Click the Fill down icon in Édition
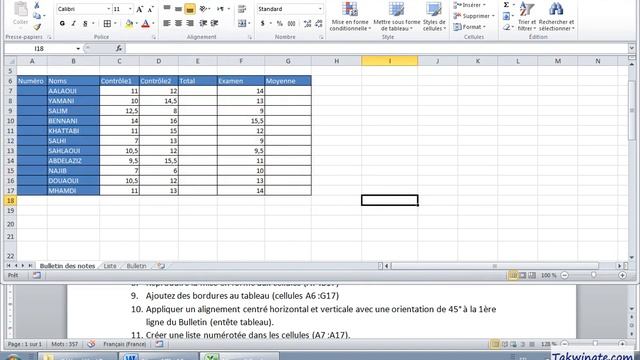Image resolution: width=640 pixels, height=360 pixels. click(x=506, y=16)
